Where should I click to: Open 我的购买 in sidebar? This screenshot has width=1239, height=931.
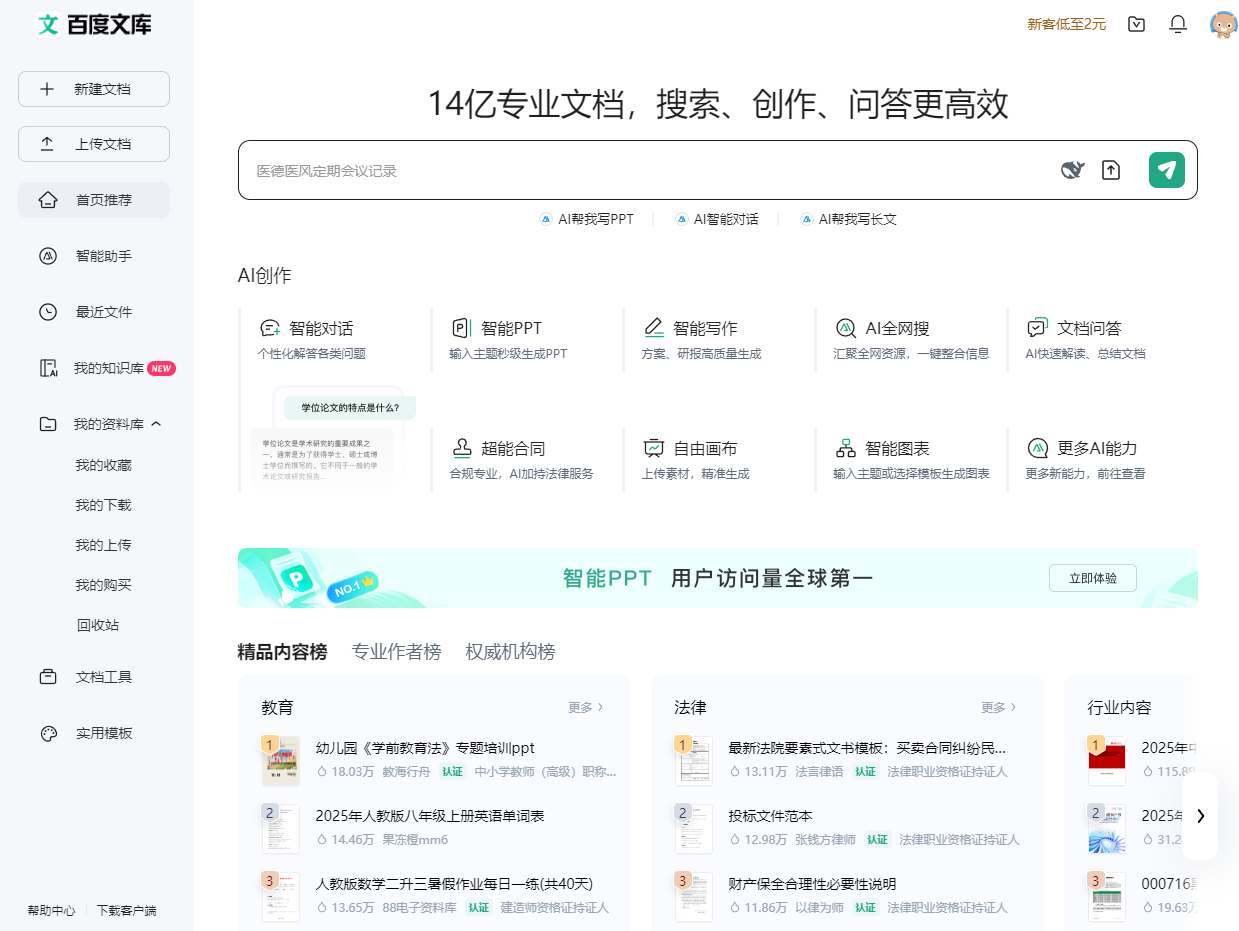click(103, 585)
